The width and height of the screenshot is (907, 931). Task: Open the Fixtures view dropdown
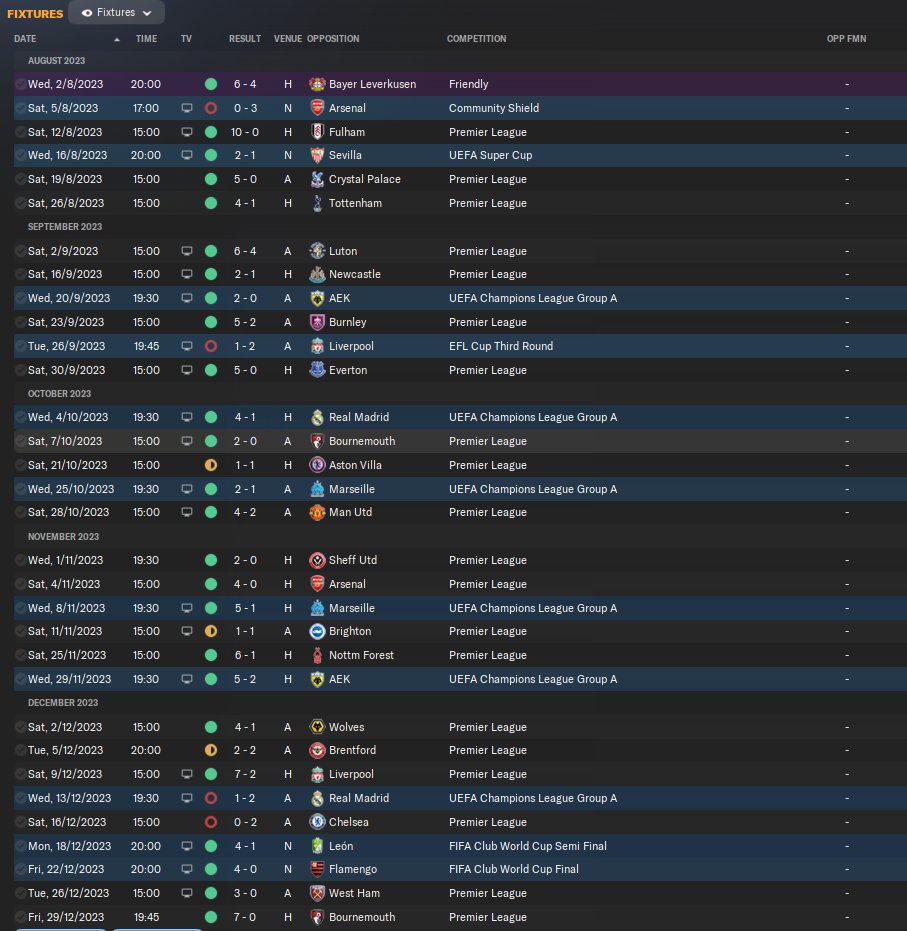116,12
